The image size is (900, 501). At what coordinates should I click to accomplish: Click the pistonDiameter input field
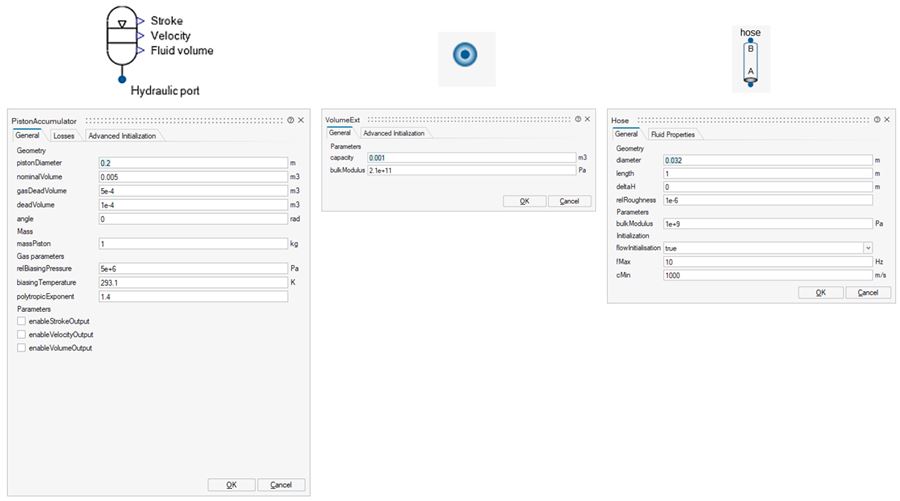pyautogui.click(x=192, y=162)
